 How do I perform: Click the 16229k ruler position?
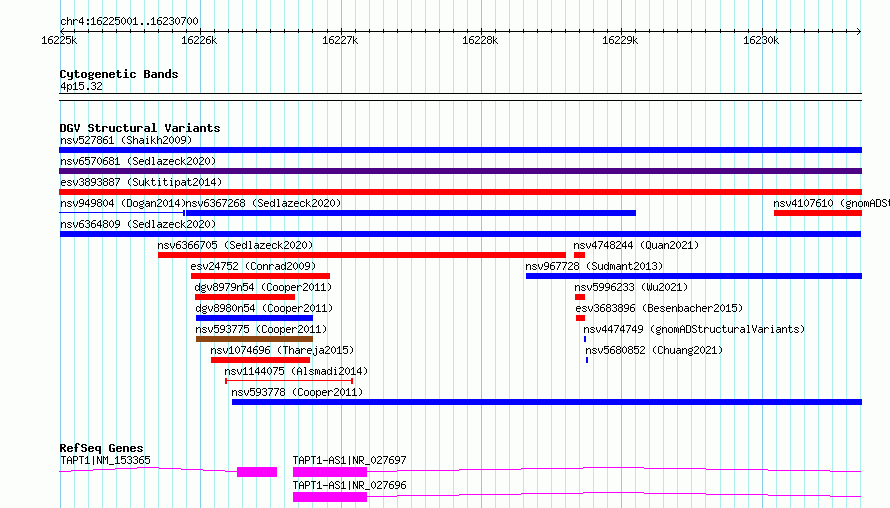pyautogui.click(x=620, y=40)
